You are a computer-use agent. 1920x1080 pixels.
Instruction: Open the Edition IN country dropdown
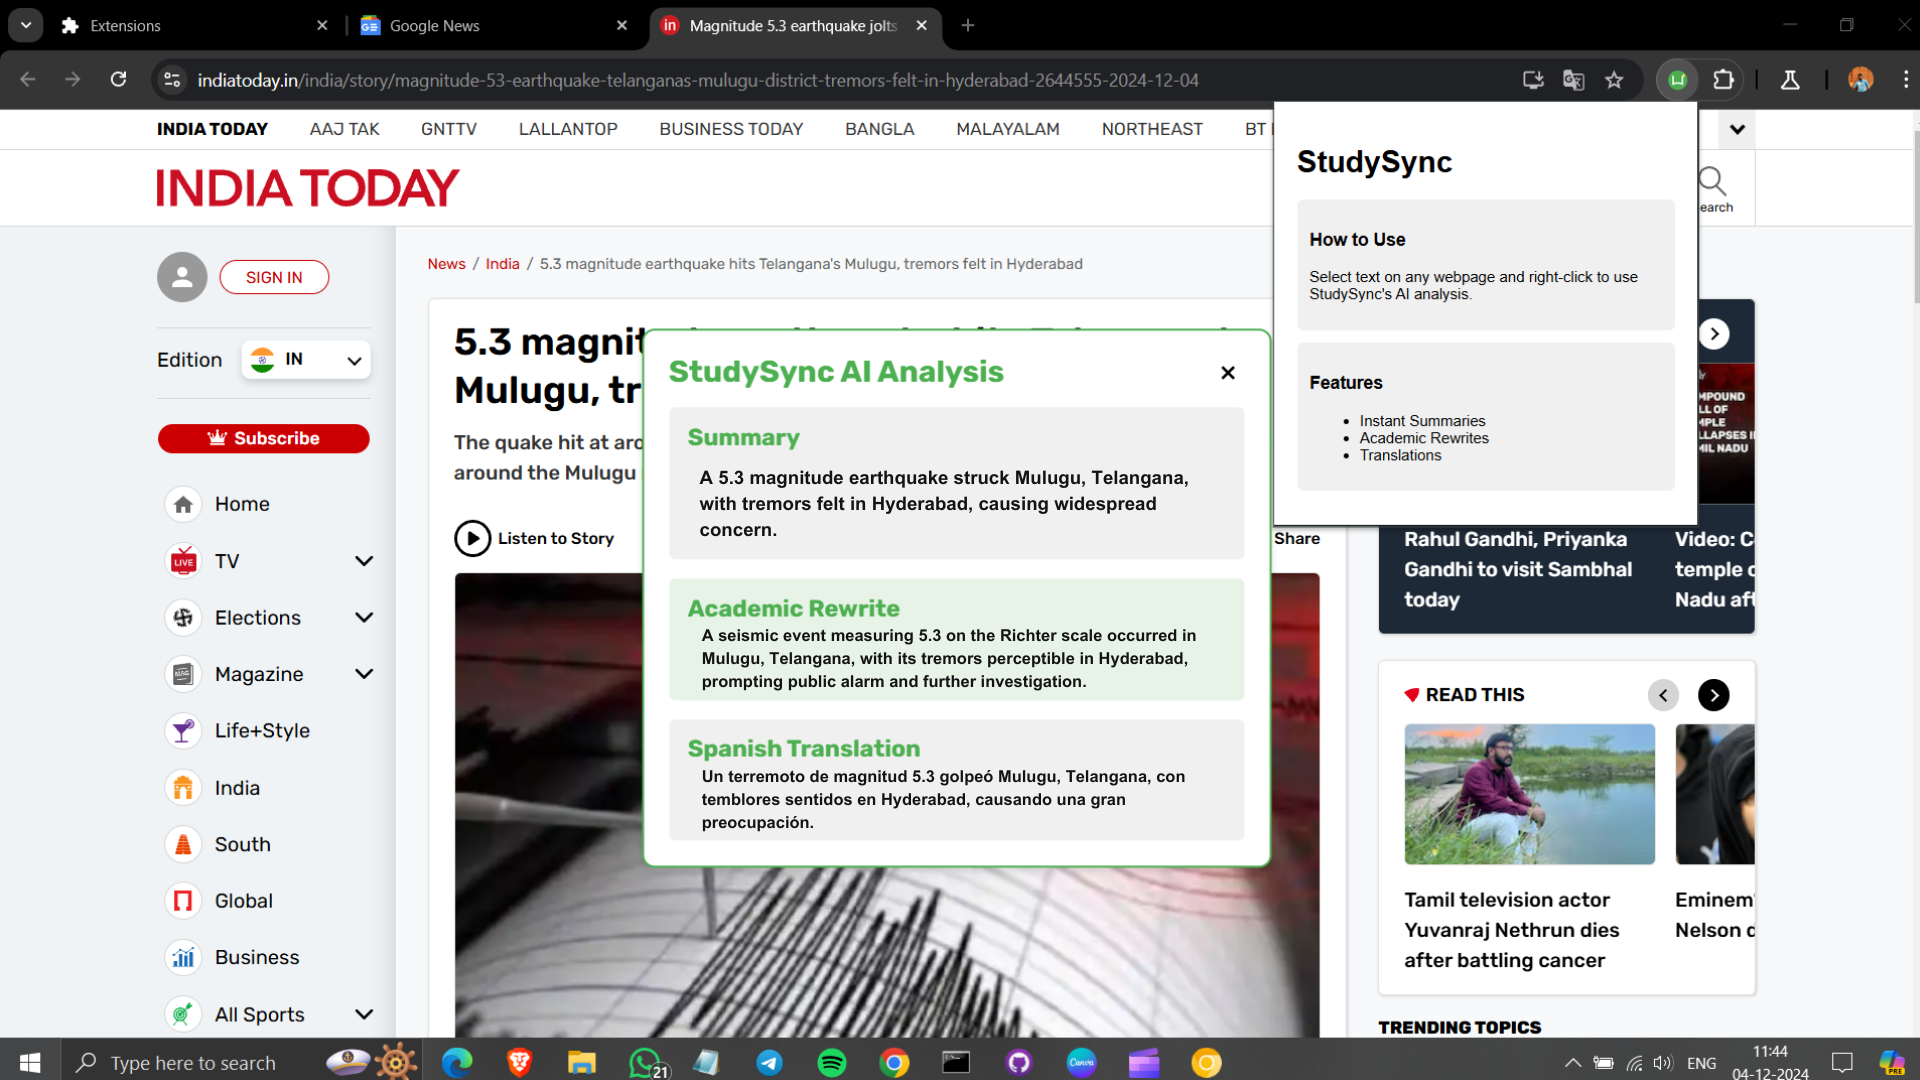coord(306,360)
